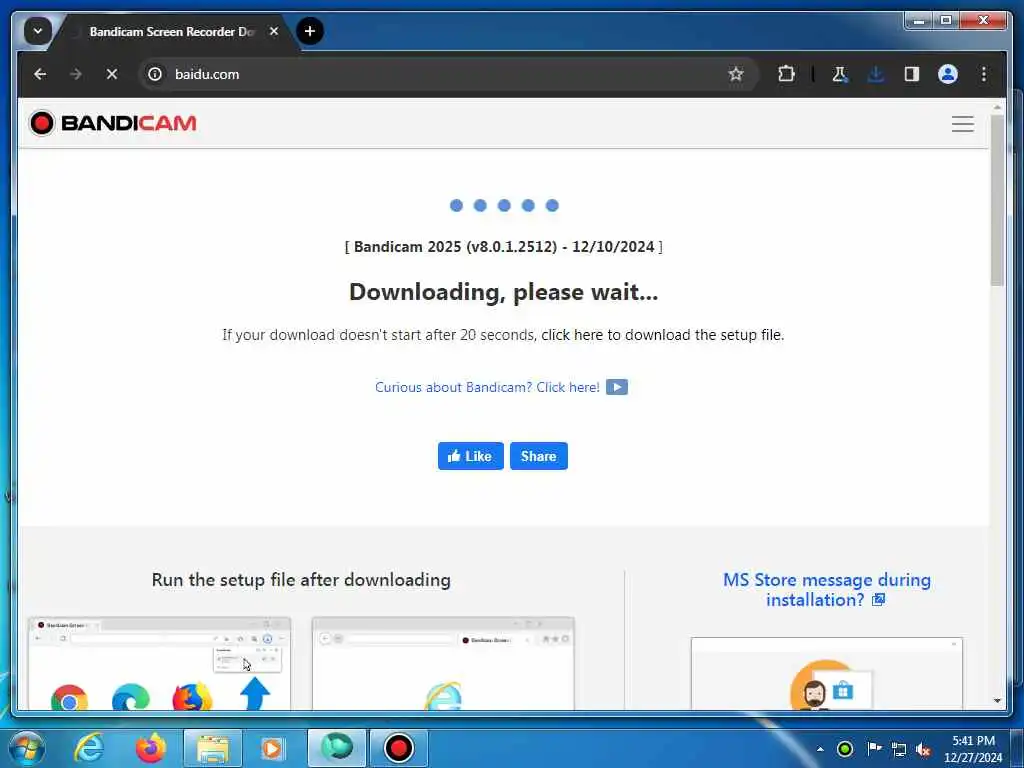
Task: Open the Internet Explorer setup guide thumbnail
Action: coord(443,664)
